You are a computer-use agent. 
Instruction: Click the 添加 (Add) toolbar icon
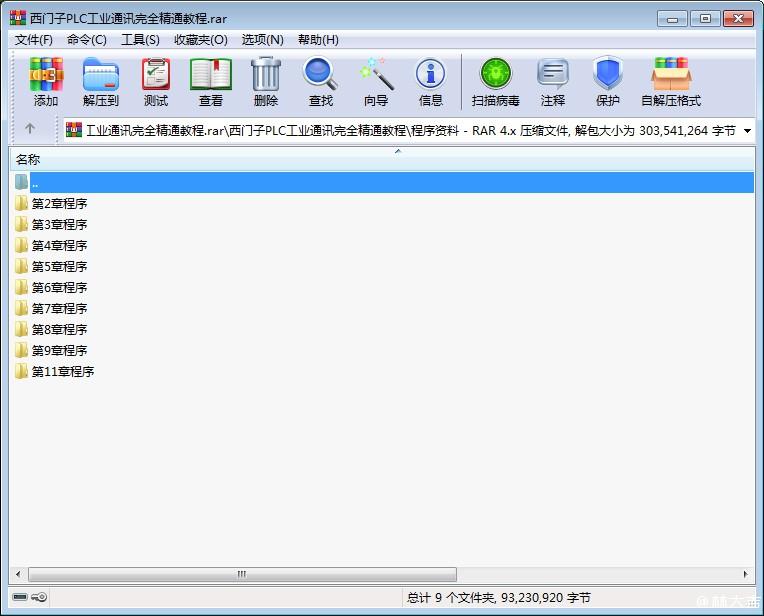[46, 82]
